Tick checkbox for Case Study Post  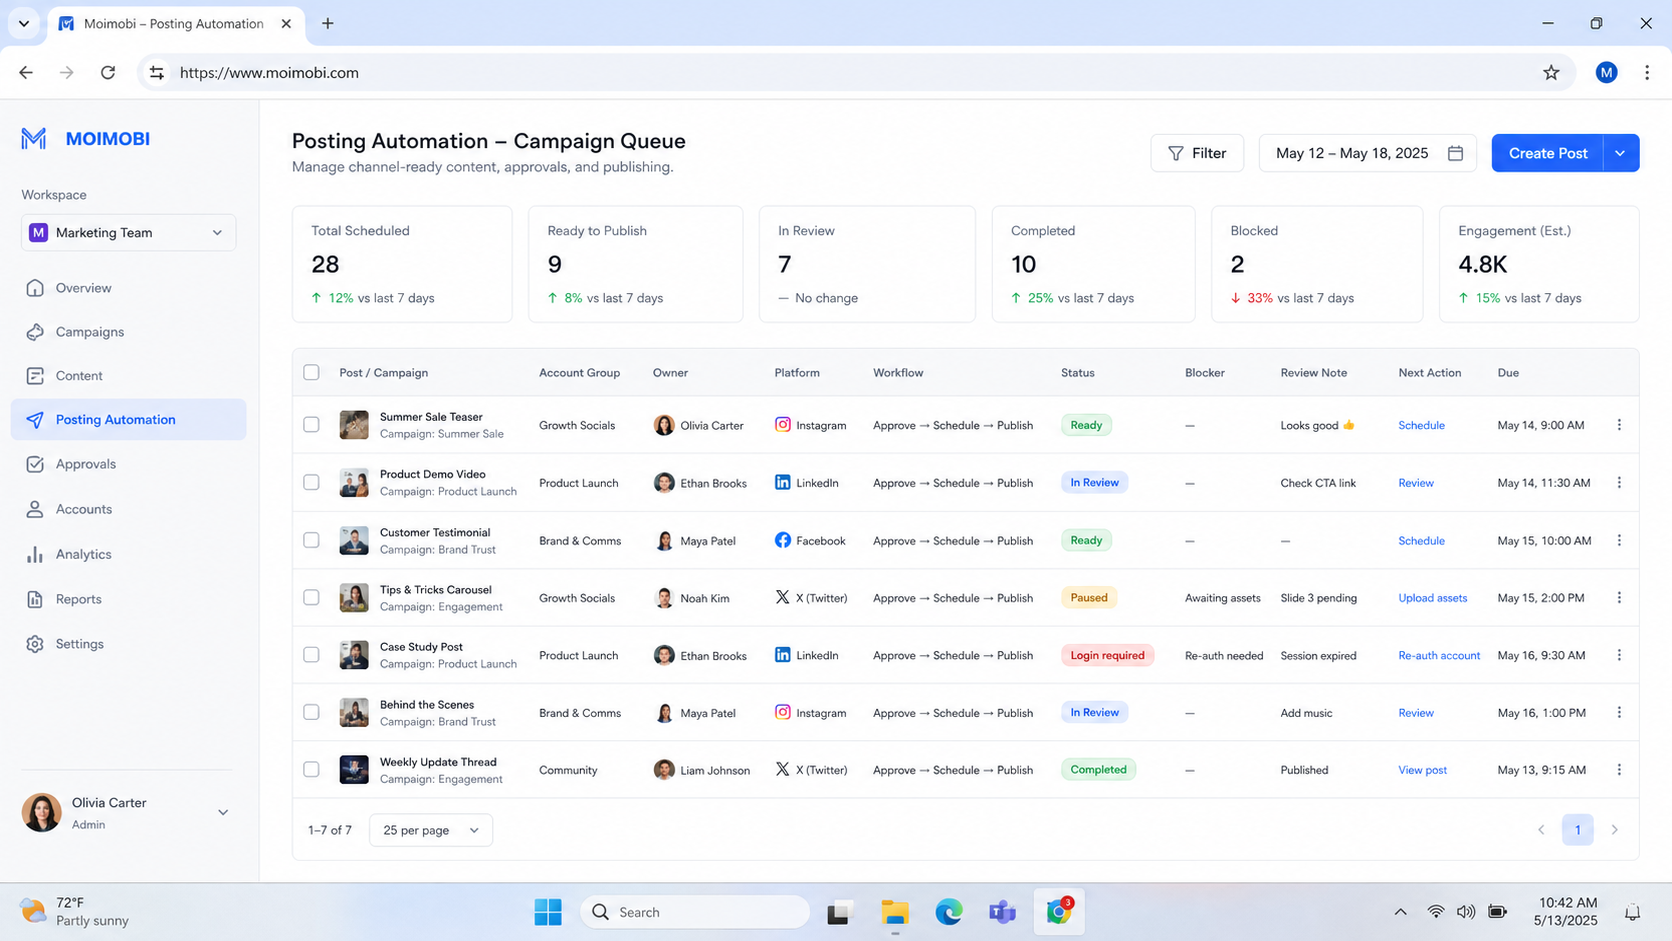coord(311,655)
